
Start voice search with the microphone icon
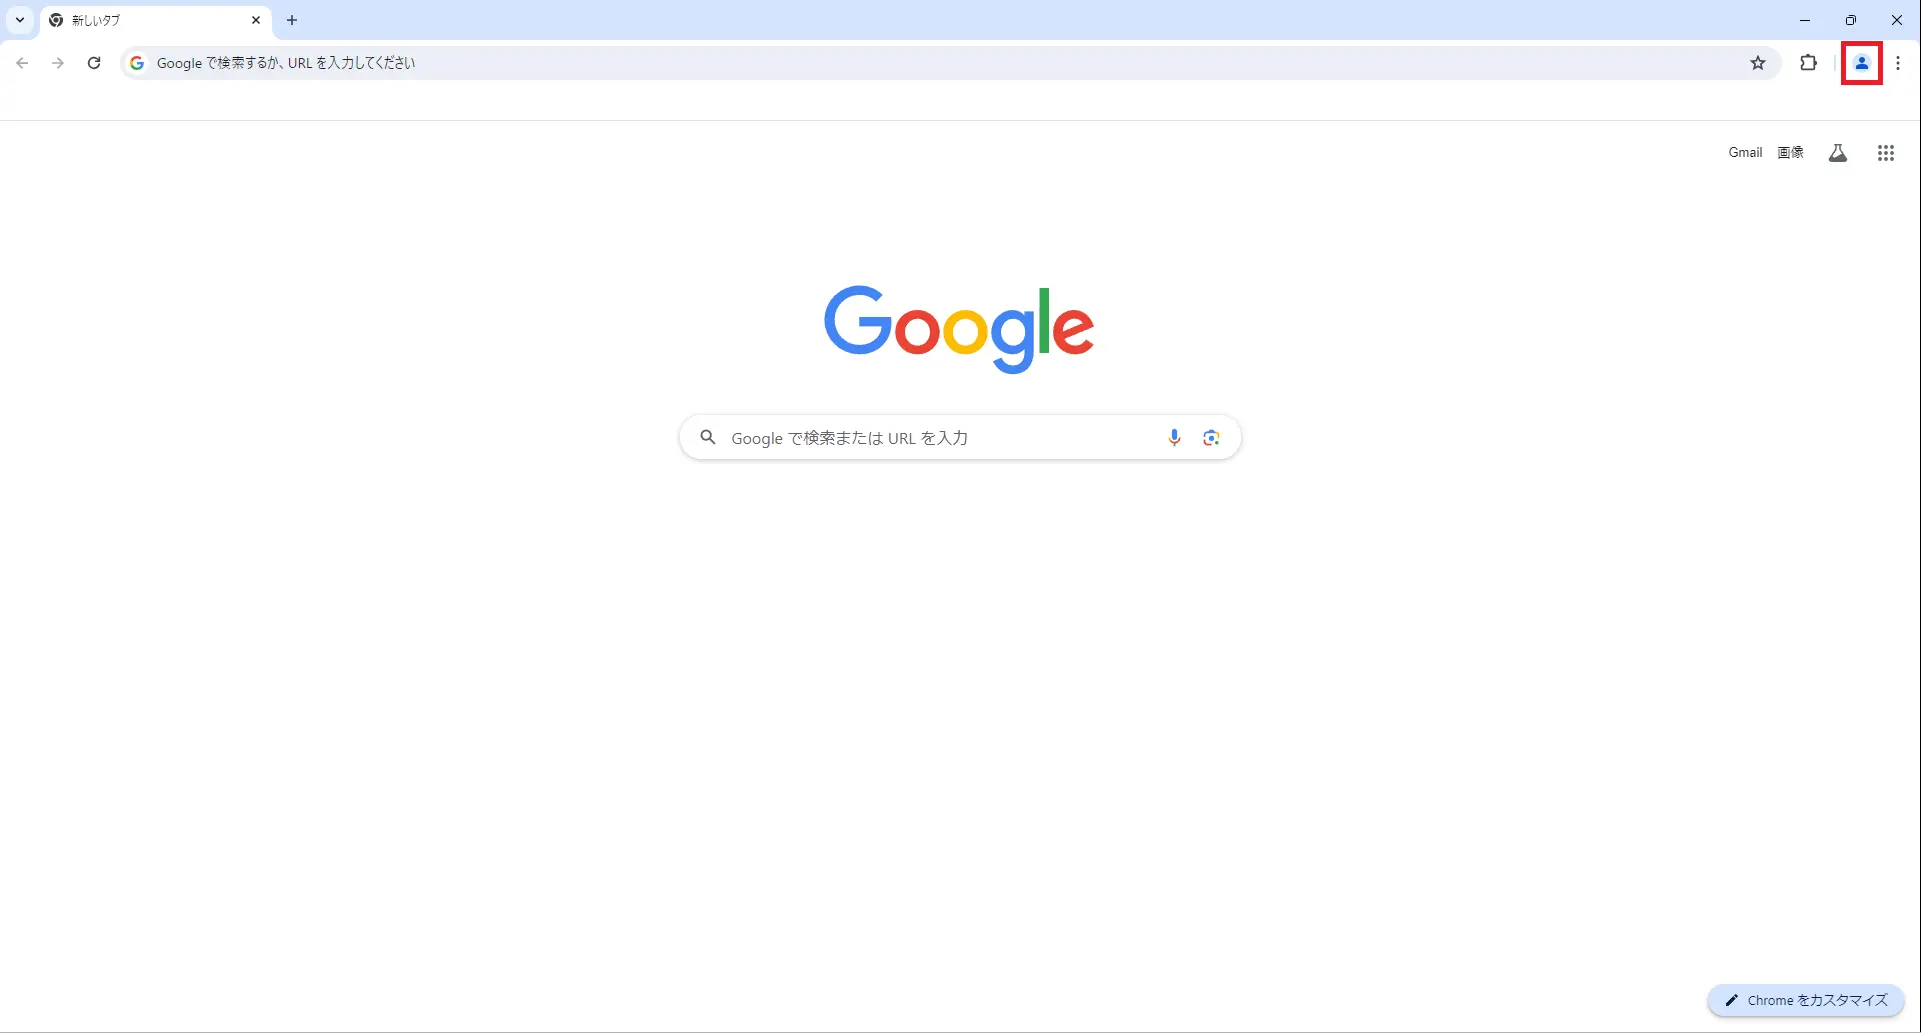click(x=1174, y=437)
